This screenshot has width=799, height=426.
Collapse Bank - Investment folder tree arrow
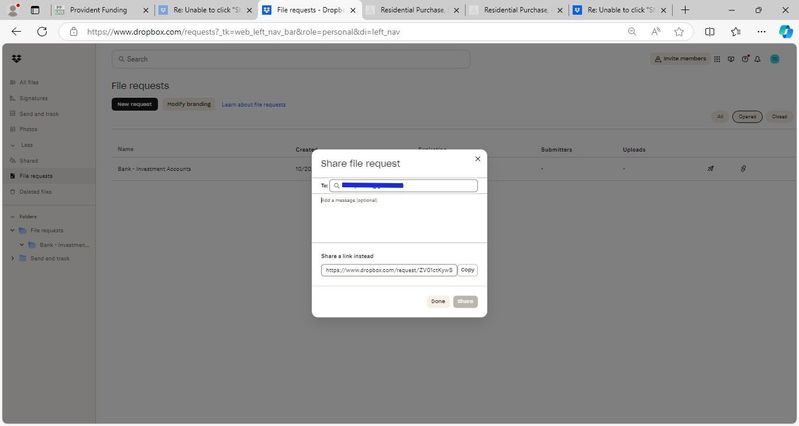coord(22,245)
